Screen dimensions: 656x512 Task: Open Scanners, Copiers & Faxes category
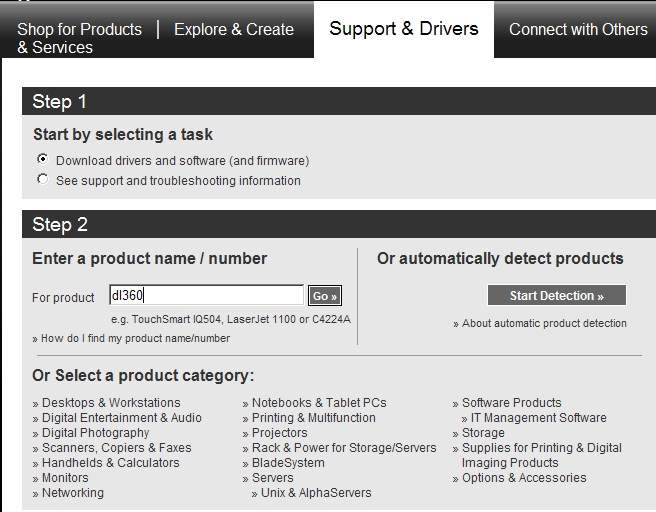coord(117,448)
